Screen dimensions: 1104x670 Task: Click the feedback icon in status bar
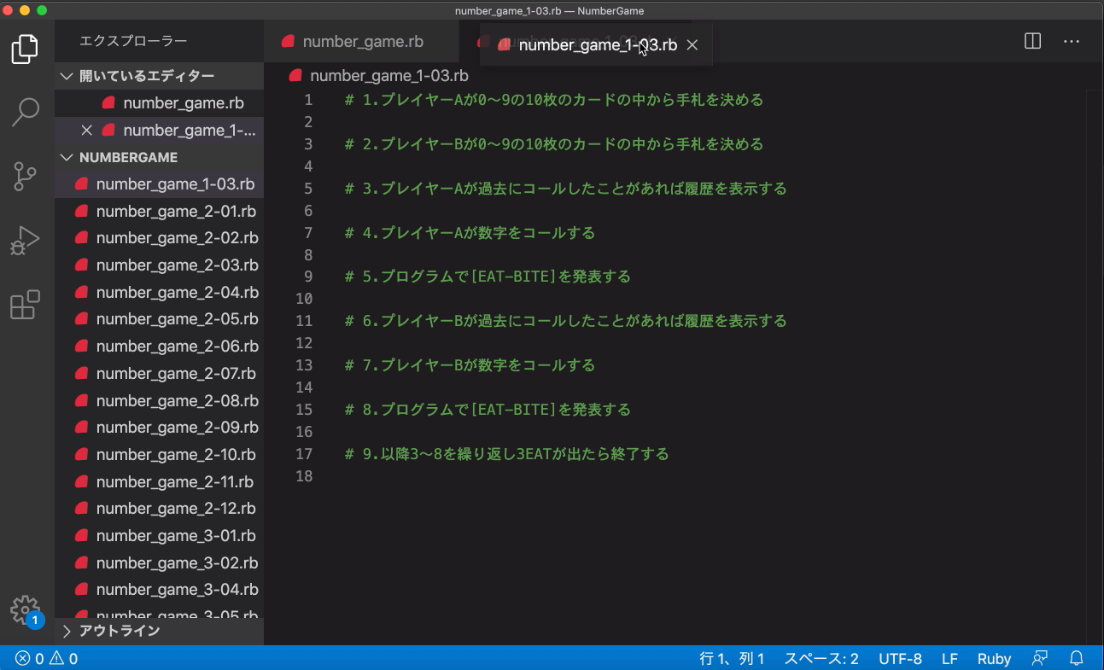(x=1039, y=659)
